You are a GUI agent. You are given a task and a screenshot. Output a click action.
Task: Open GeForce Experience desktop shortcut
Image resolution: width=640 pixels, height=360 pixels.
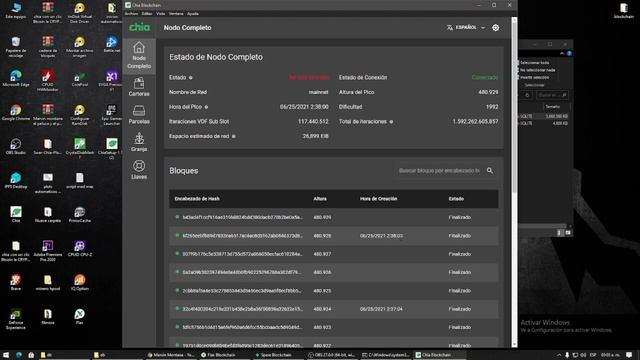coord(16,318)
